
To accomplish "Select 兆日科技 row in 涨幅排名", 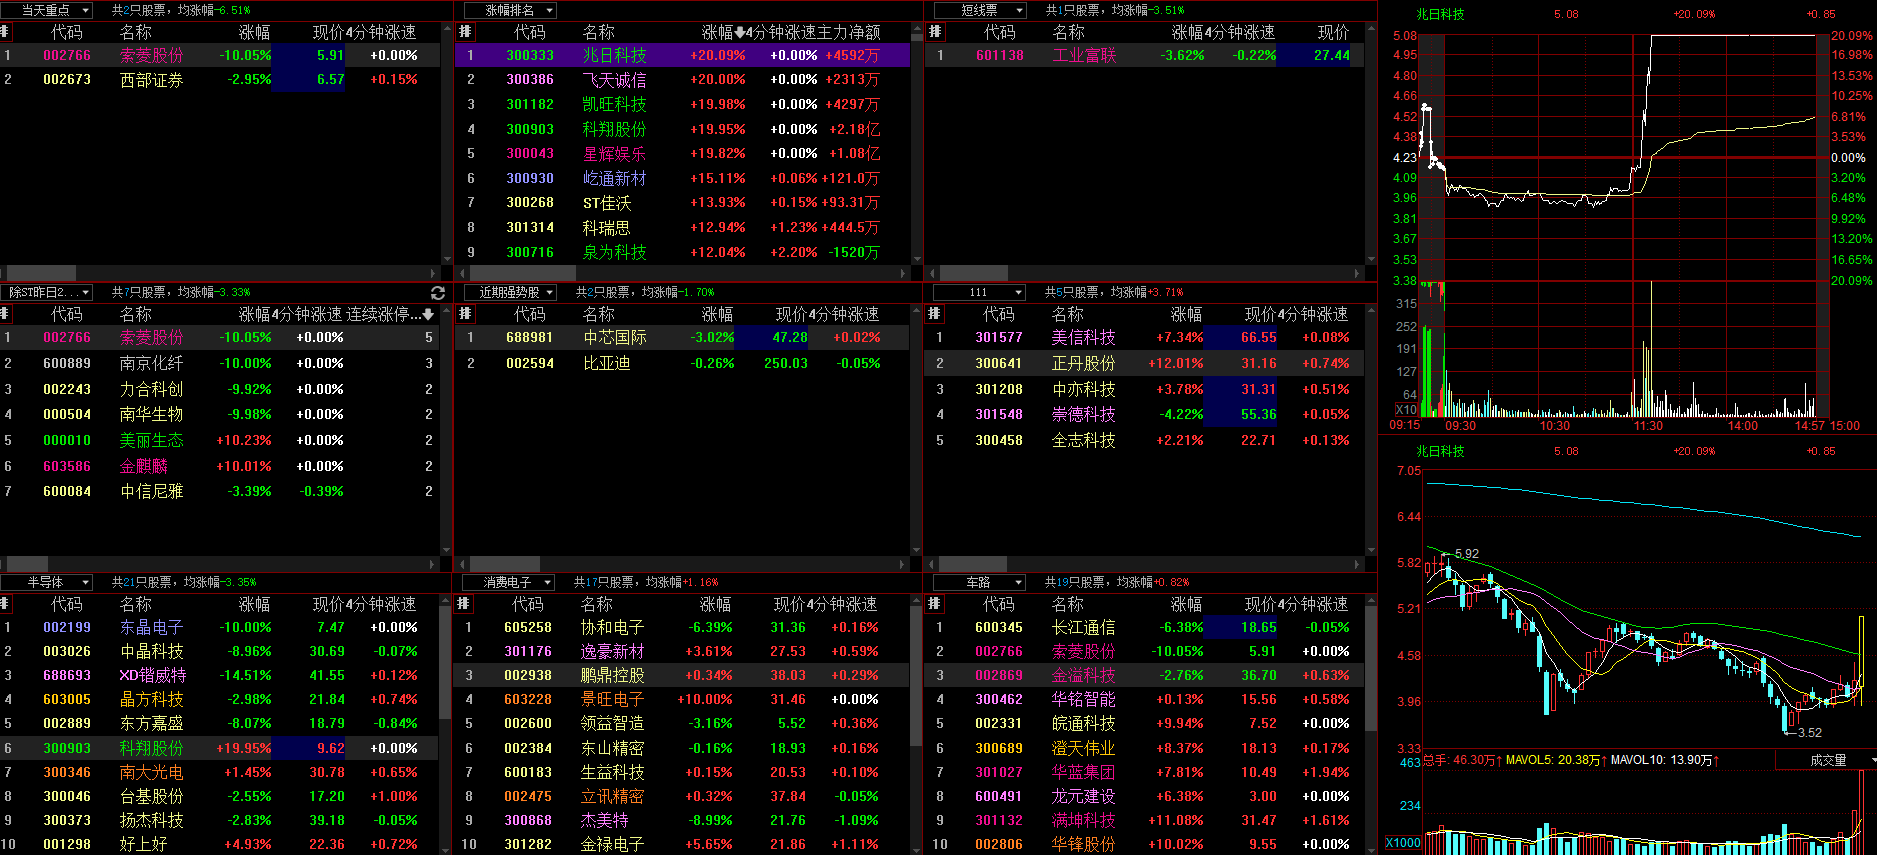I will pyautogui.click(x=683, y=55).
